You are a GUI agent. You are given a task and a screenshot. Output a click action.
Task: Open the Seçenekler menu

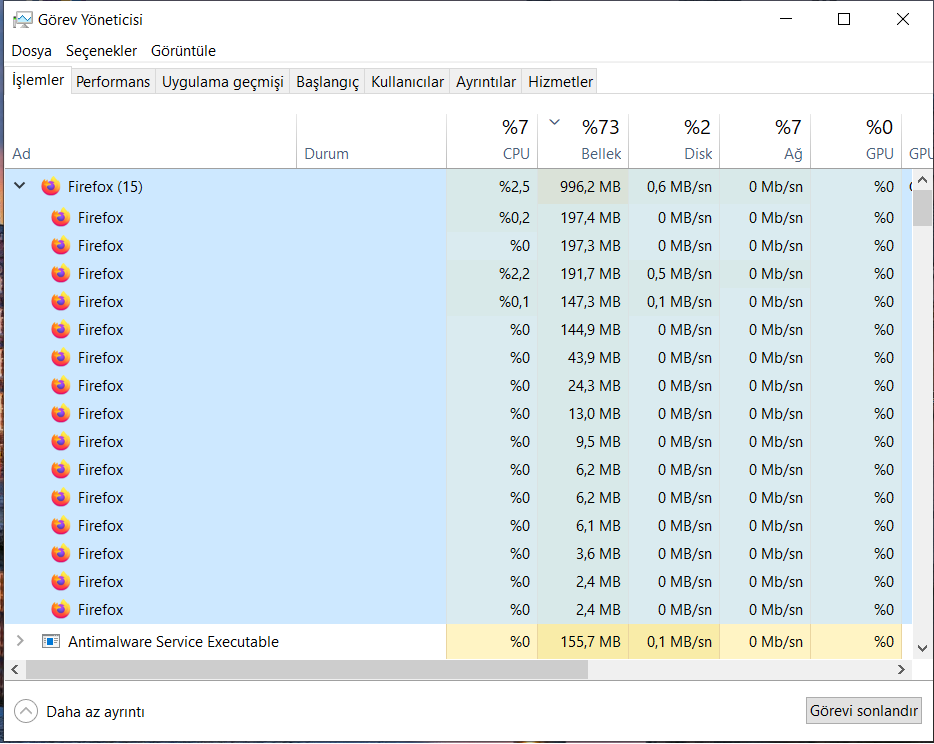101,51
